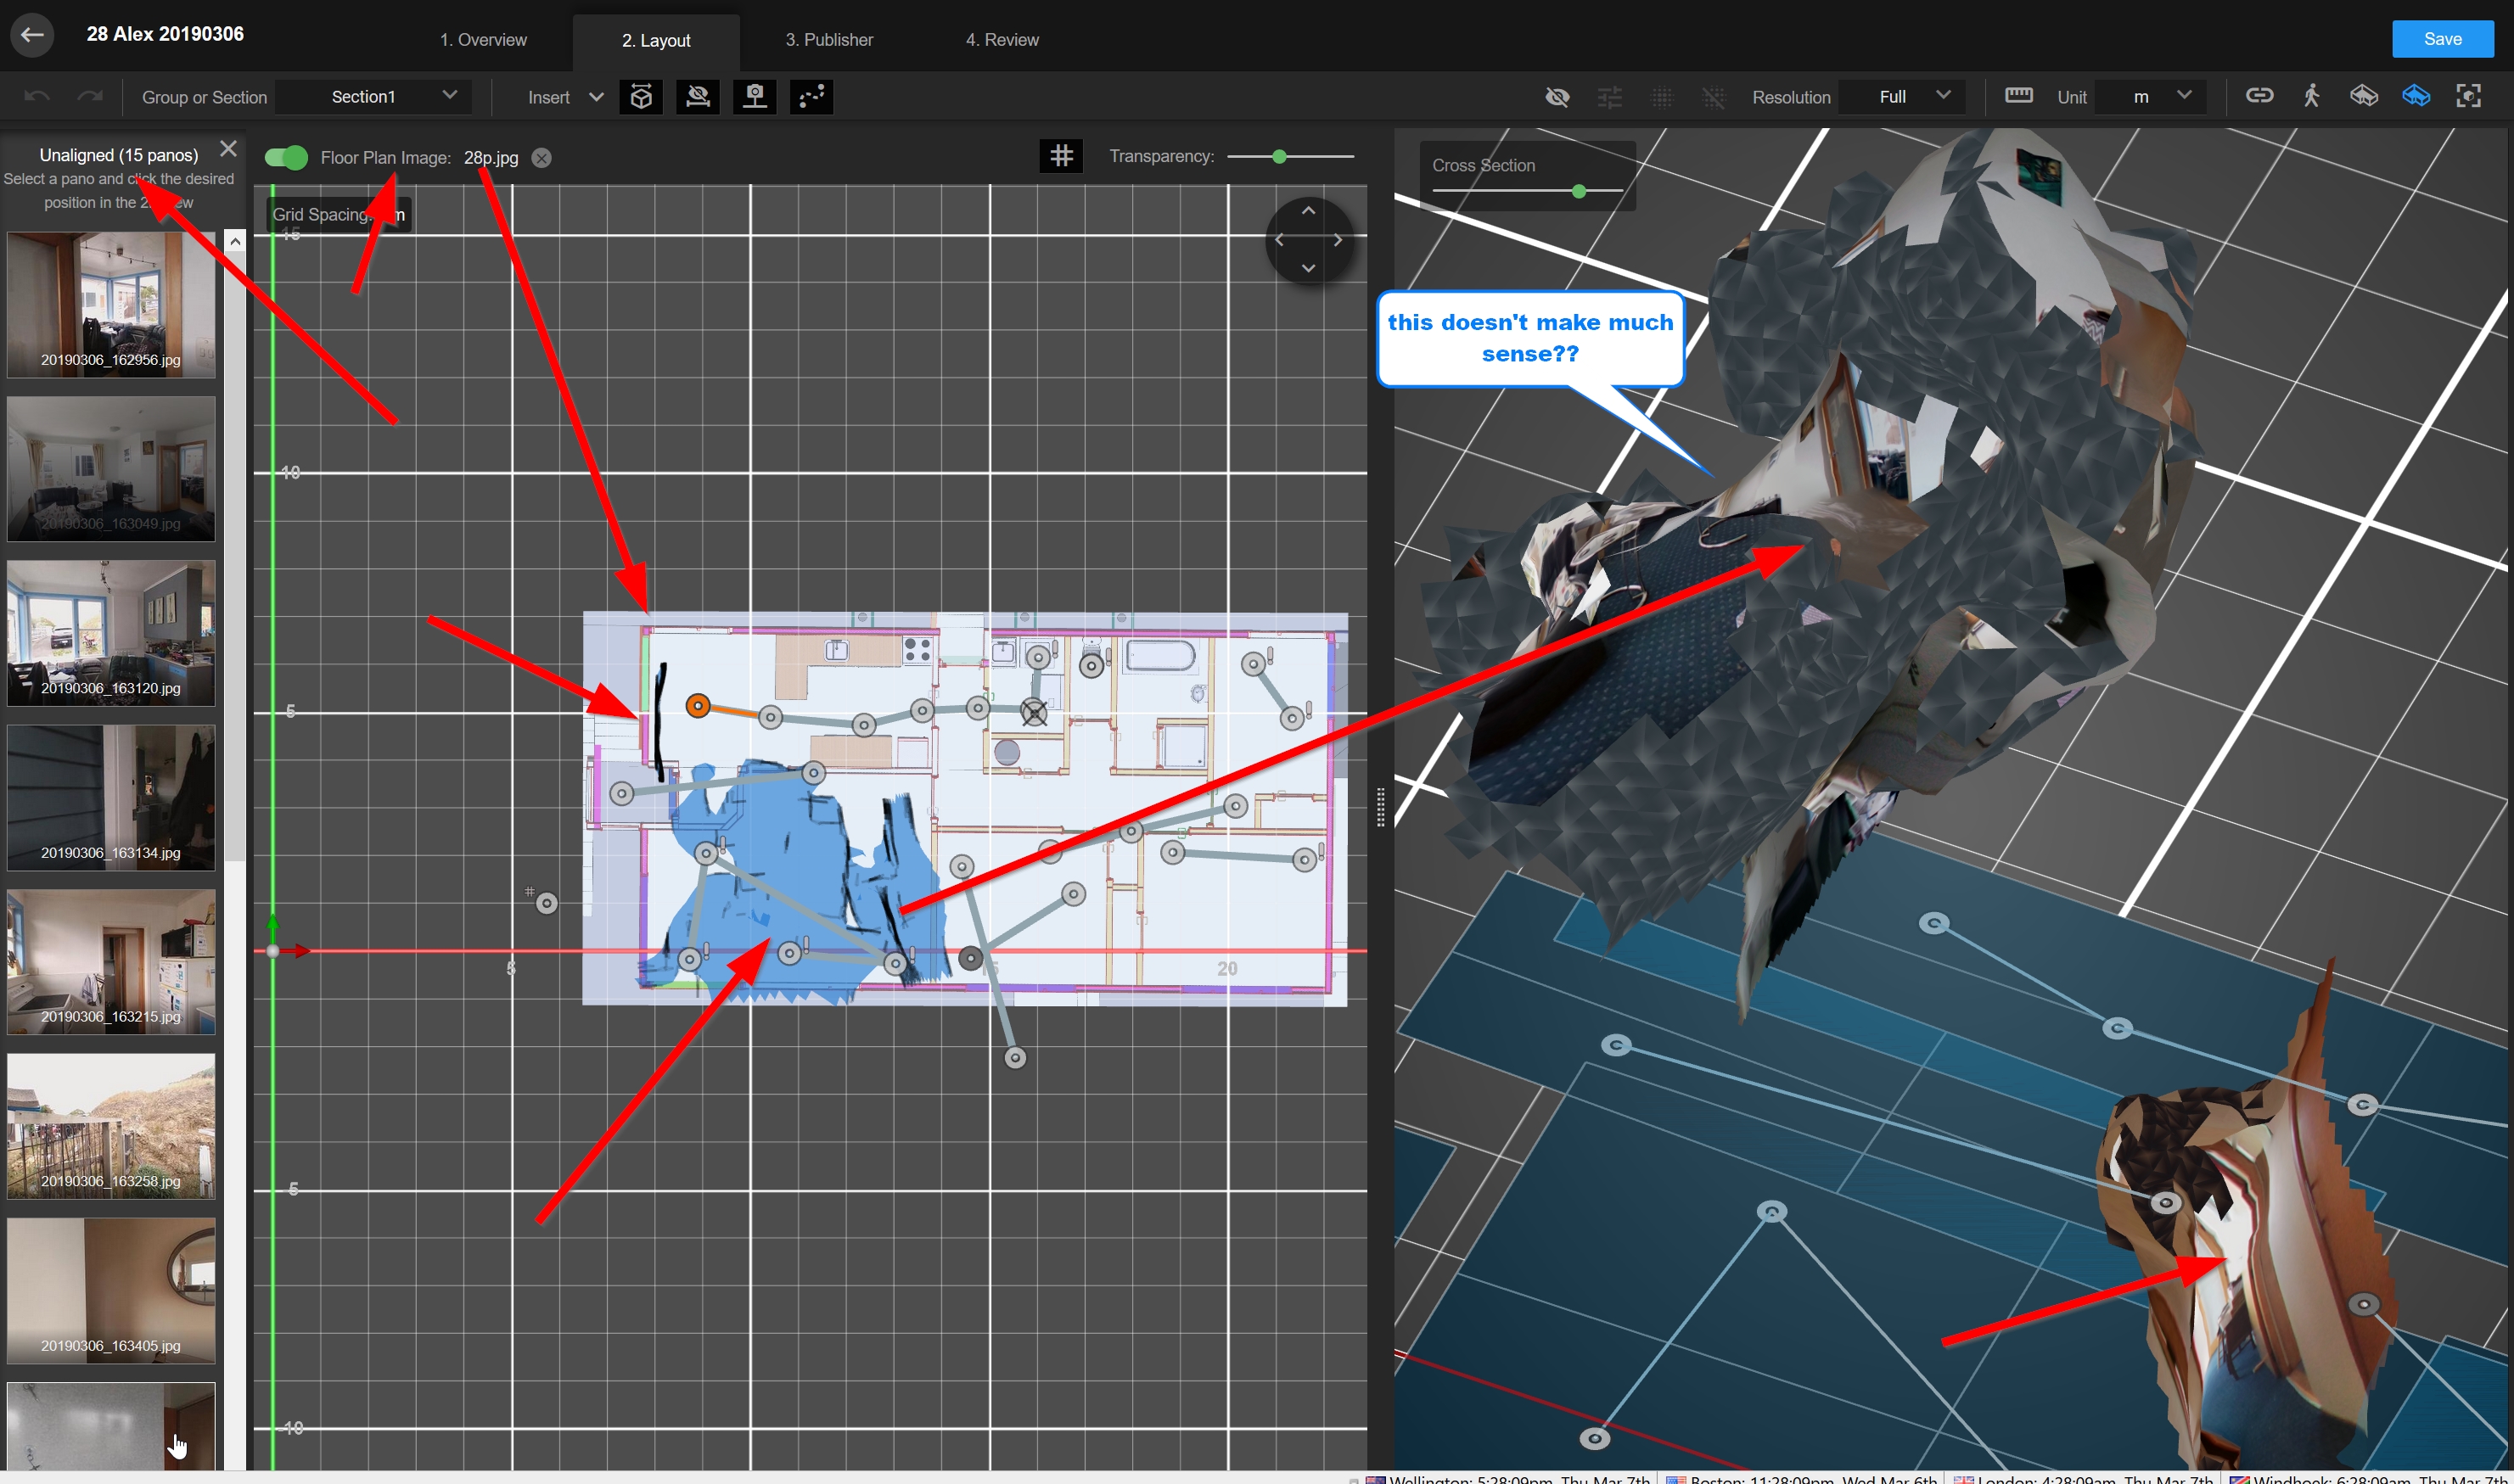Click the focus frame cube icon

(x=2468, y=96)
